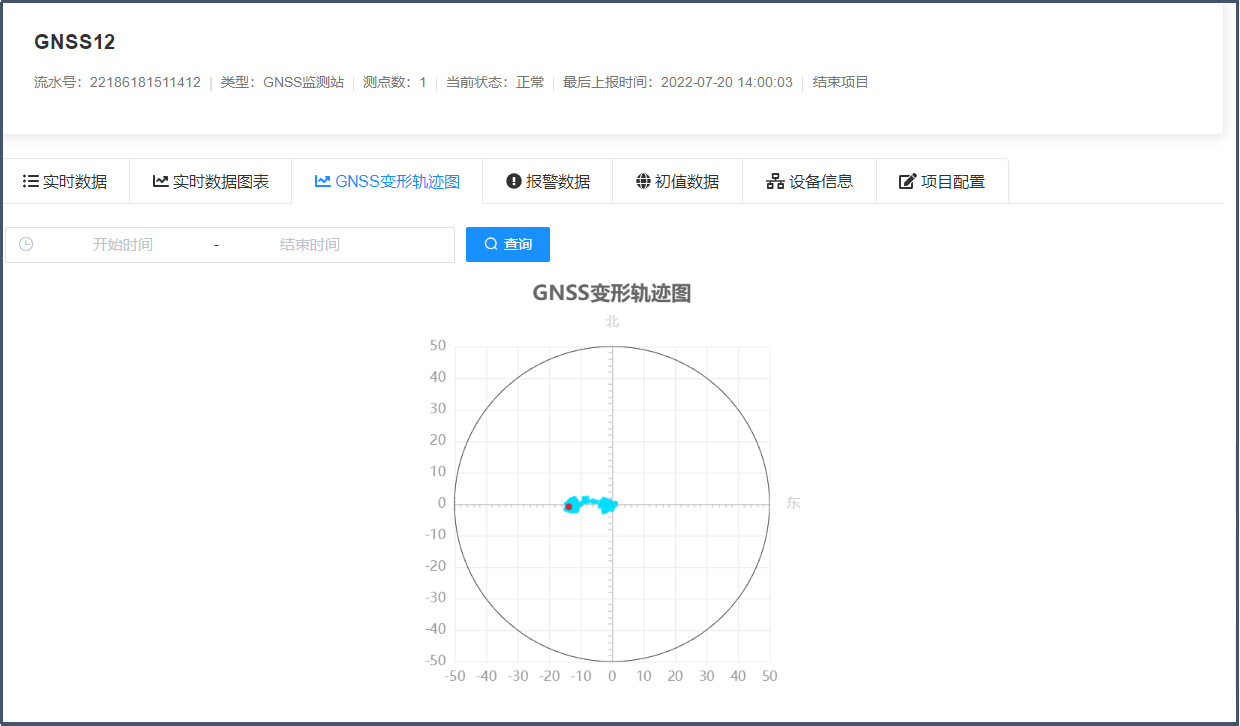Click the network icon on 设备信息 tab

pyautogui.click(x=775, y=181)
